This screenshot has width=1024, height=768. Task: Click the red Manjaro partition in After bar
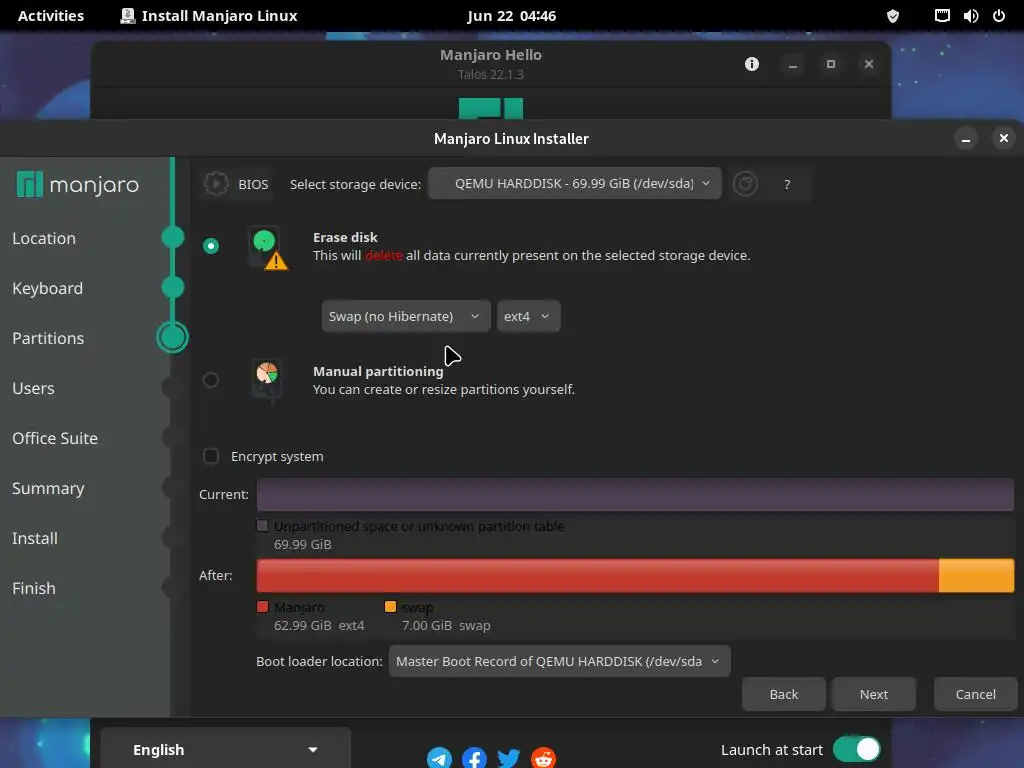(x=598, y=575)
